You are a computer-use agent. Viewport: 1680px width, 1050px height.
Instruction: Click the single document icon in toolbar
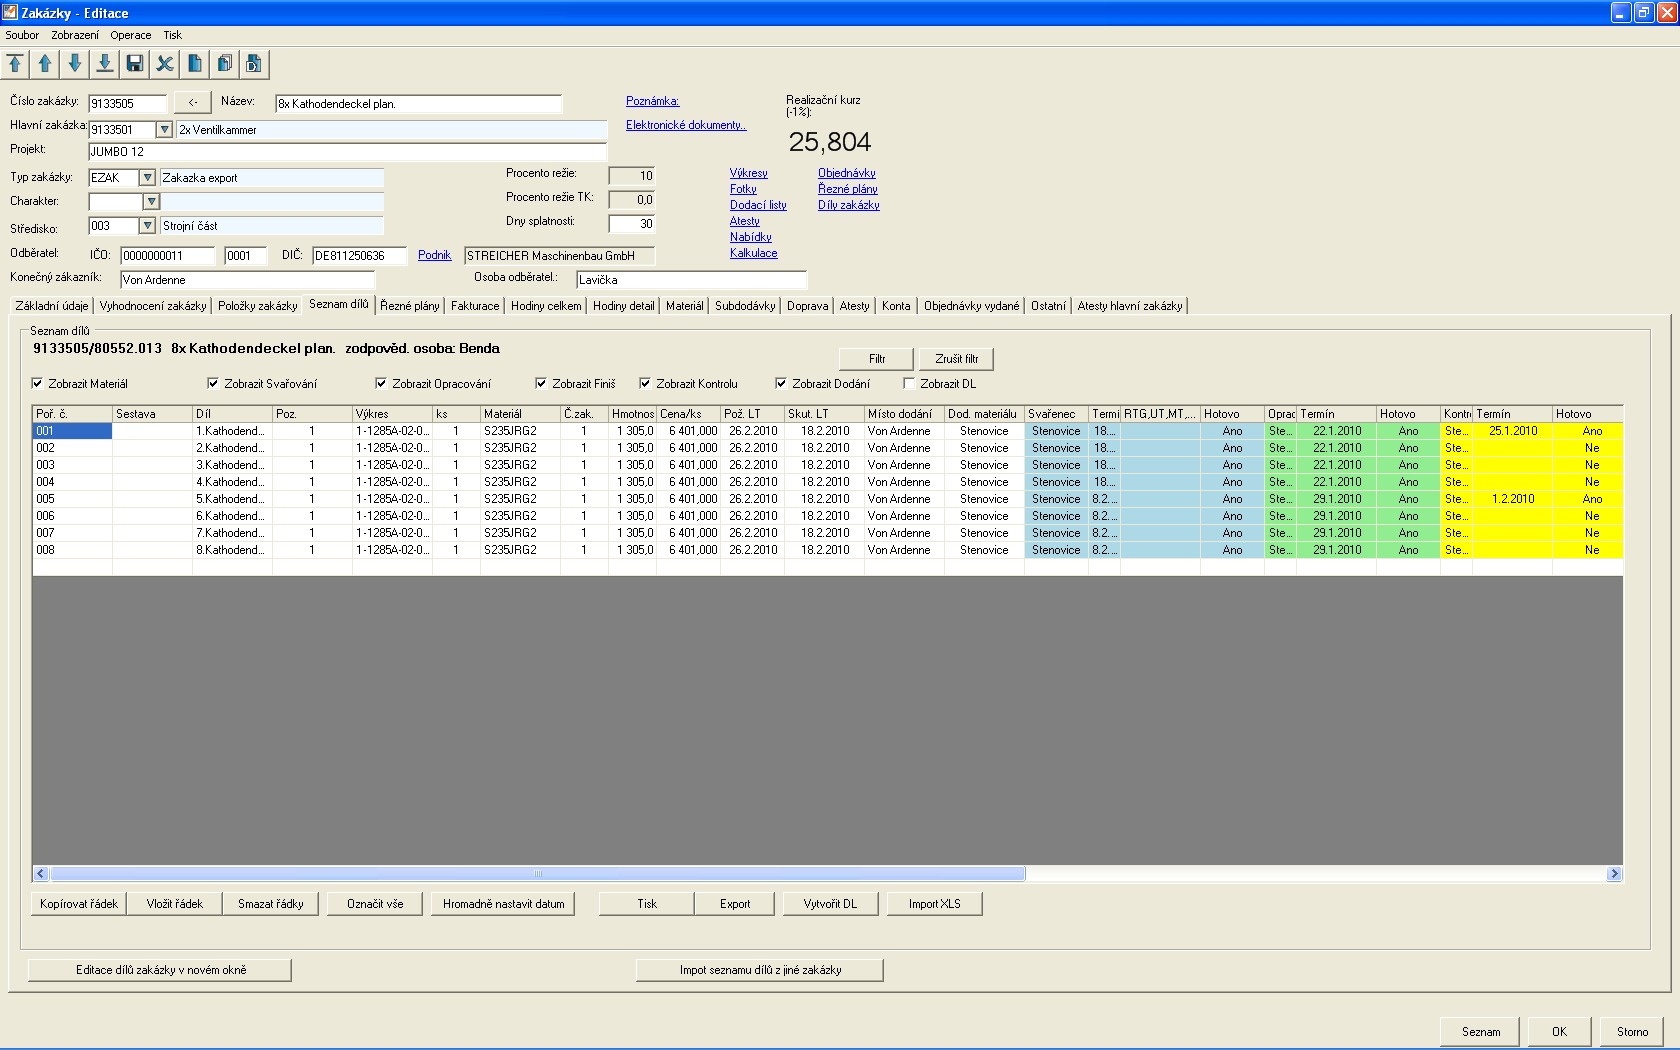point(195,64)
